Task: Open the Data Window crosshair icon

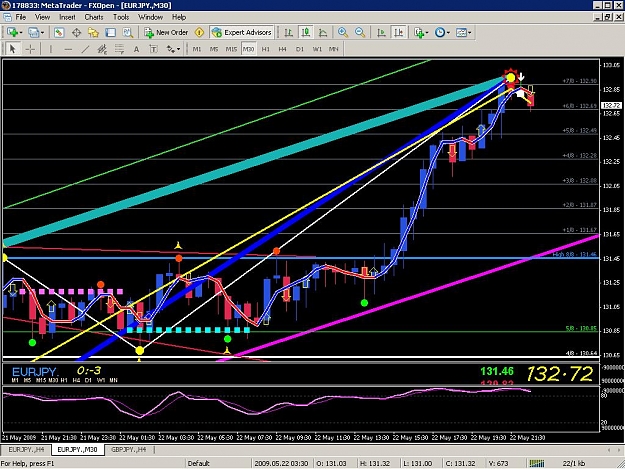Action: coord(76,33)
